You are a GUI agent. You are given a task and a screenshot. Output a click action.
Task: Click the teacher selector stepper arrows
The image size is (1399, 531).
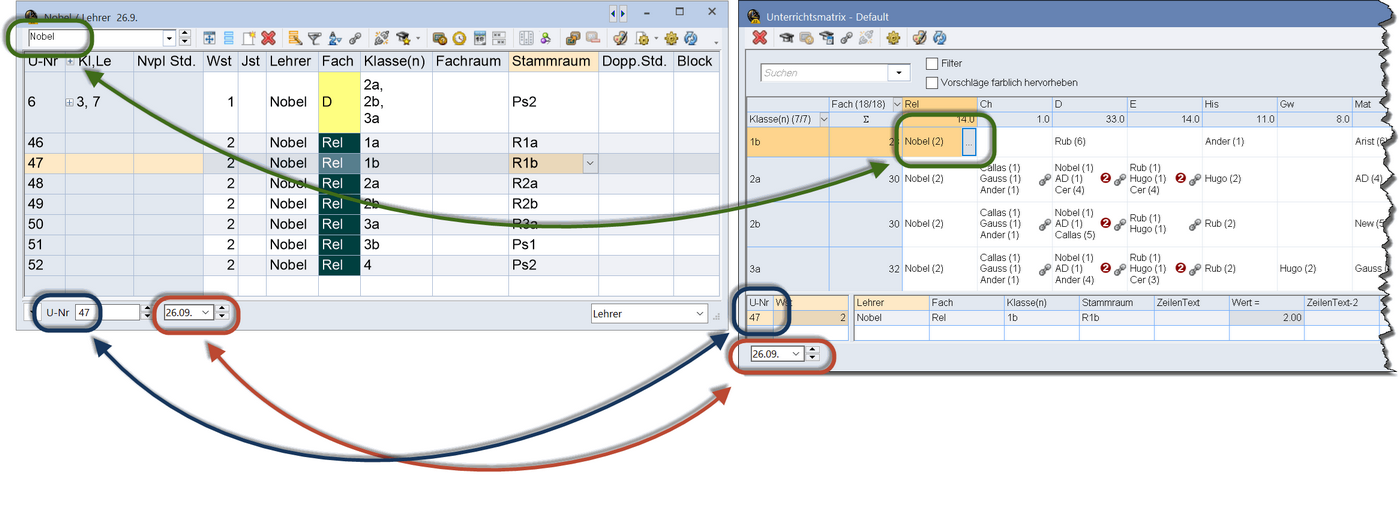[x=184, y=38]
